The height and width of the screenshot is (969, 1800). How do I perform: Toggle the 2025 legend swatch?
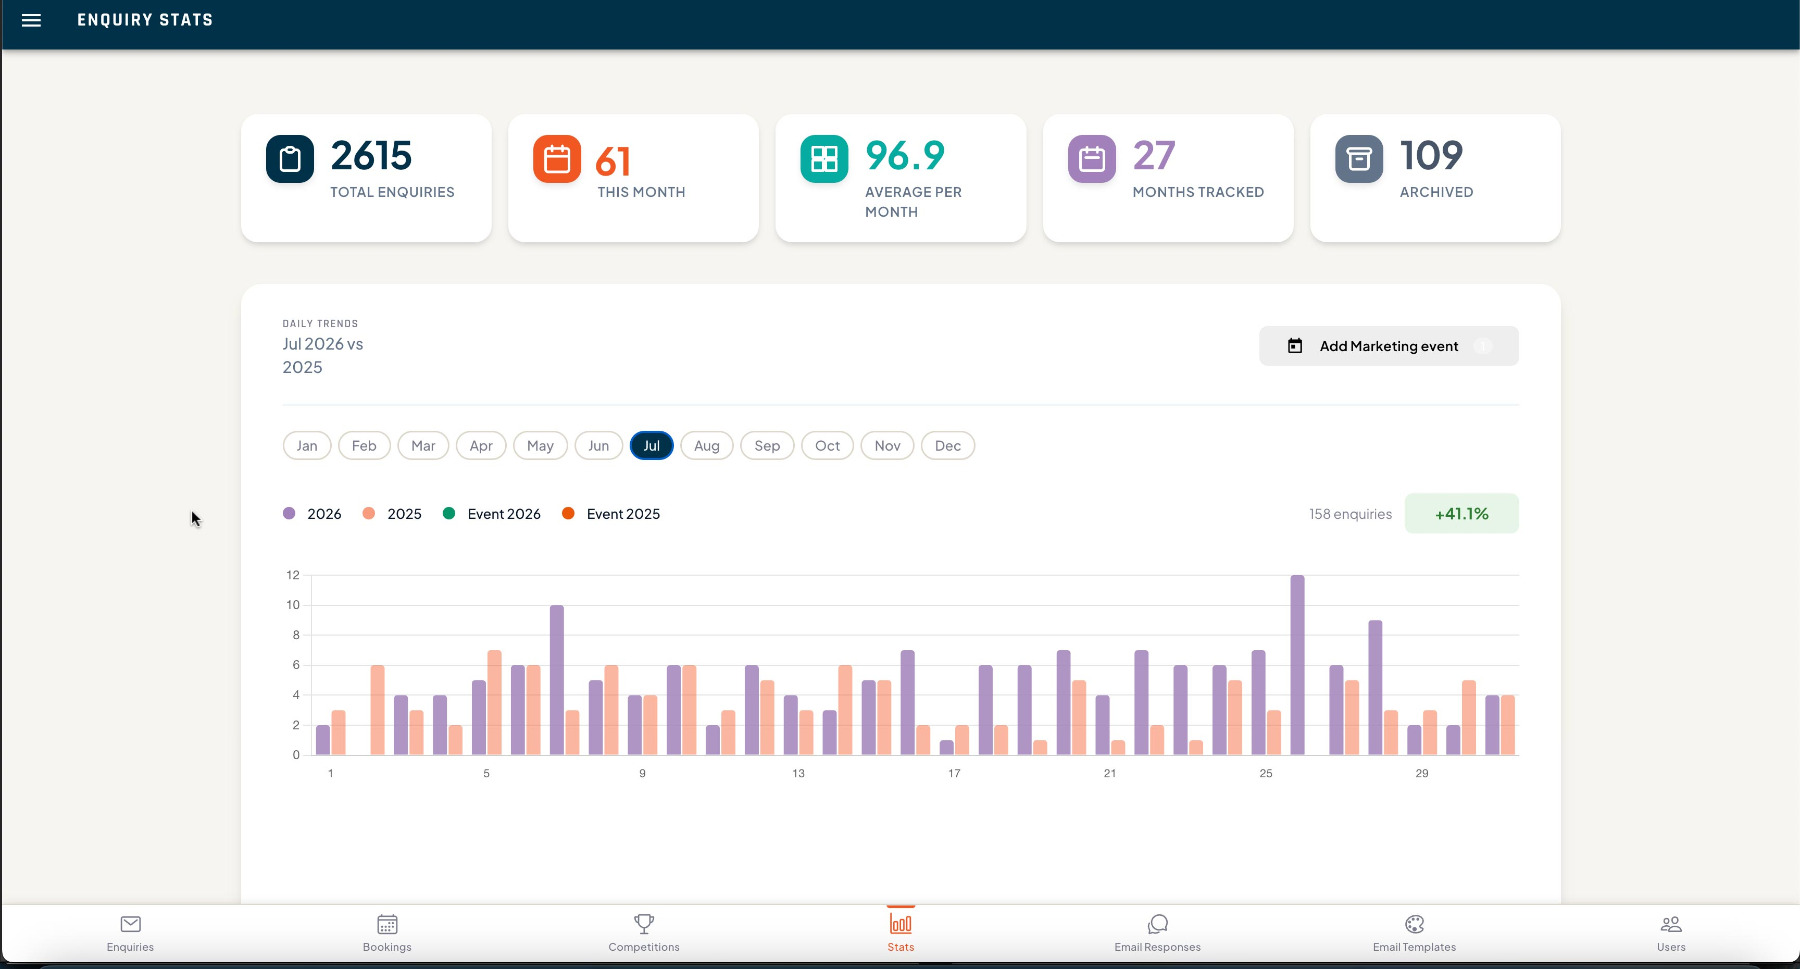click(369, 513)
